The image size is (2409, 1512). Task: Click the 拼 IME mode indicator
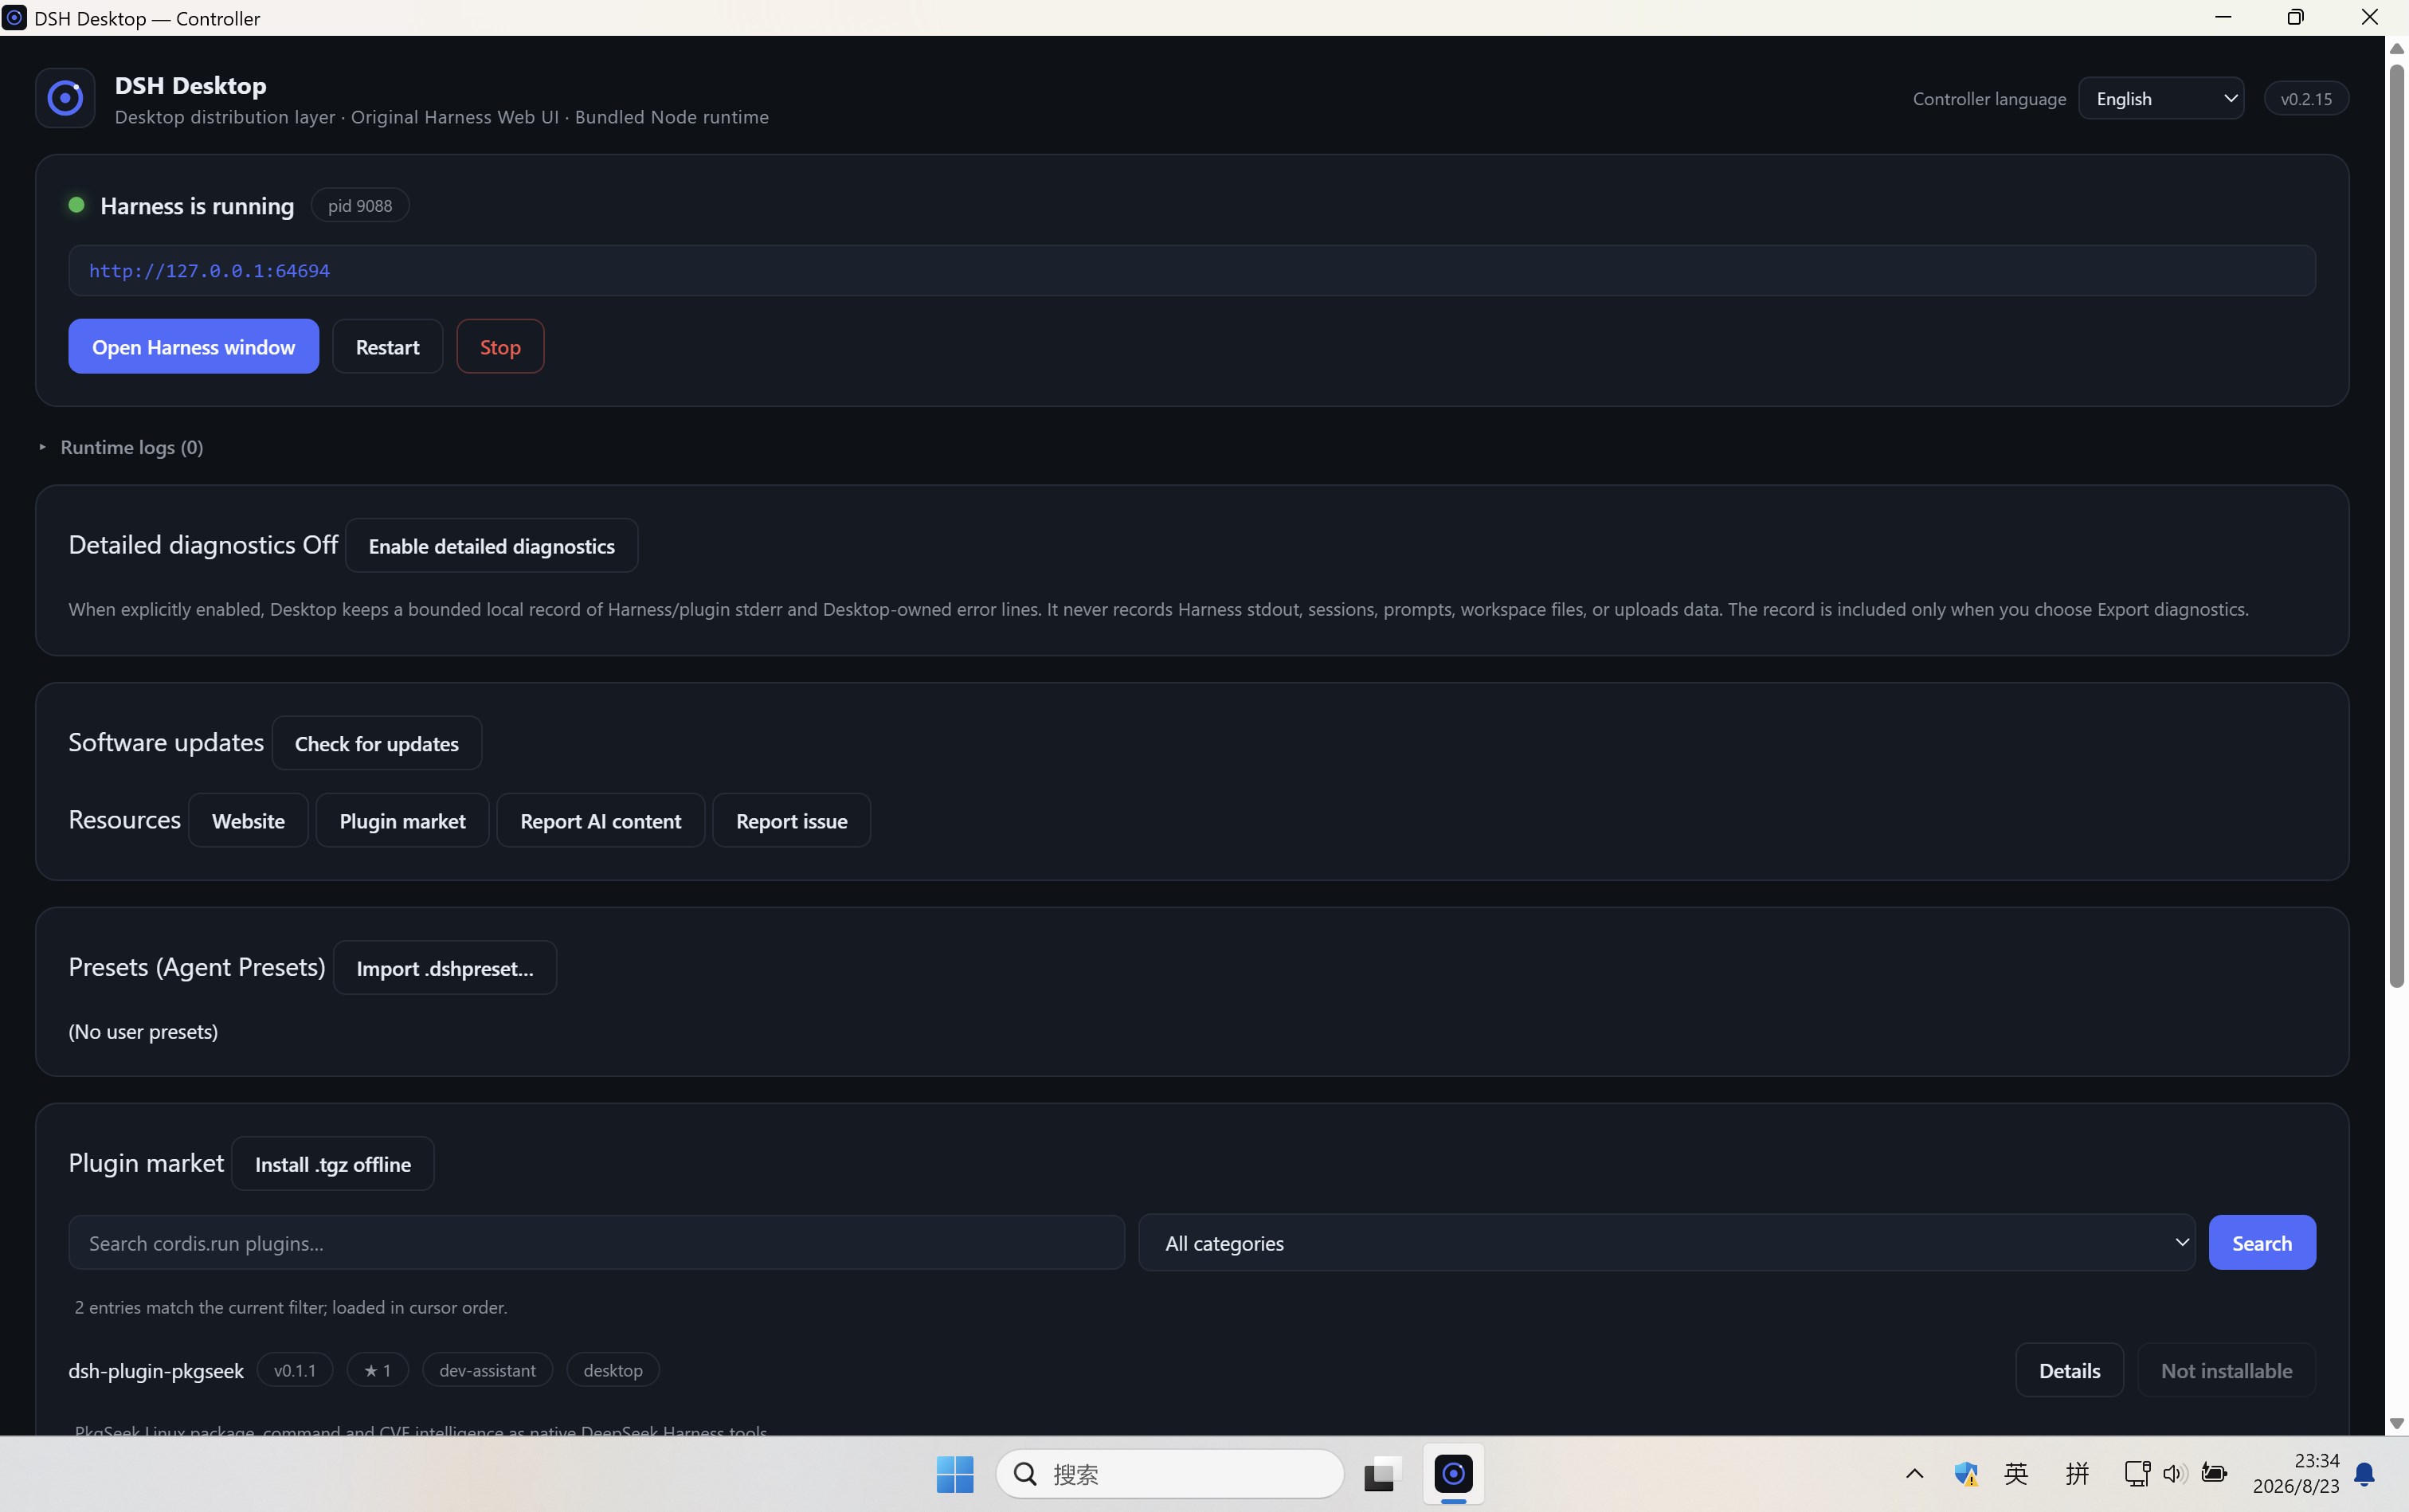tap(2077, 1474)
